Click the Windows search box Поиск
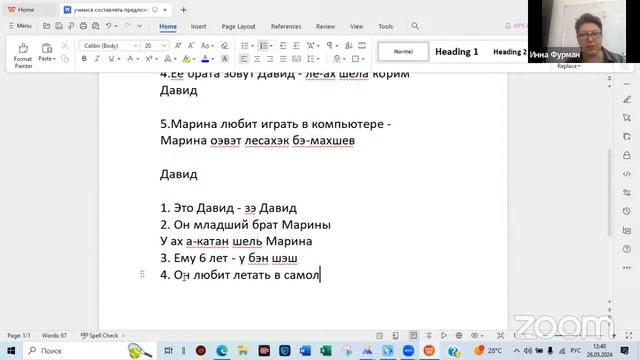This screenshot has height=360, width=640. 90,351
